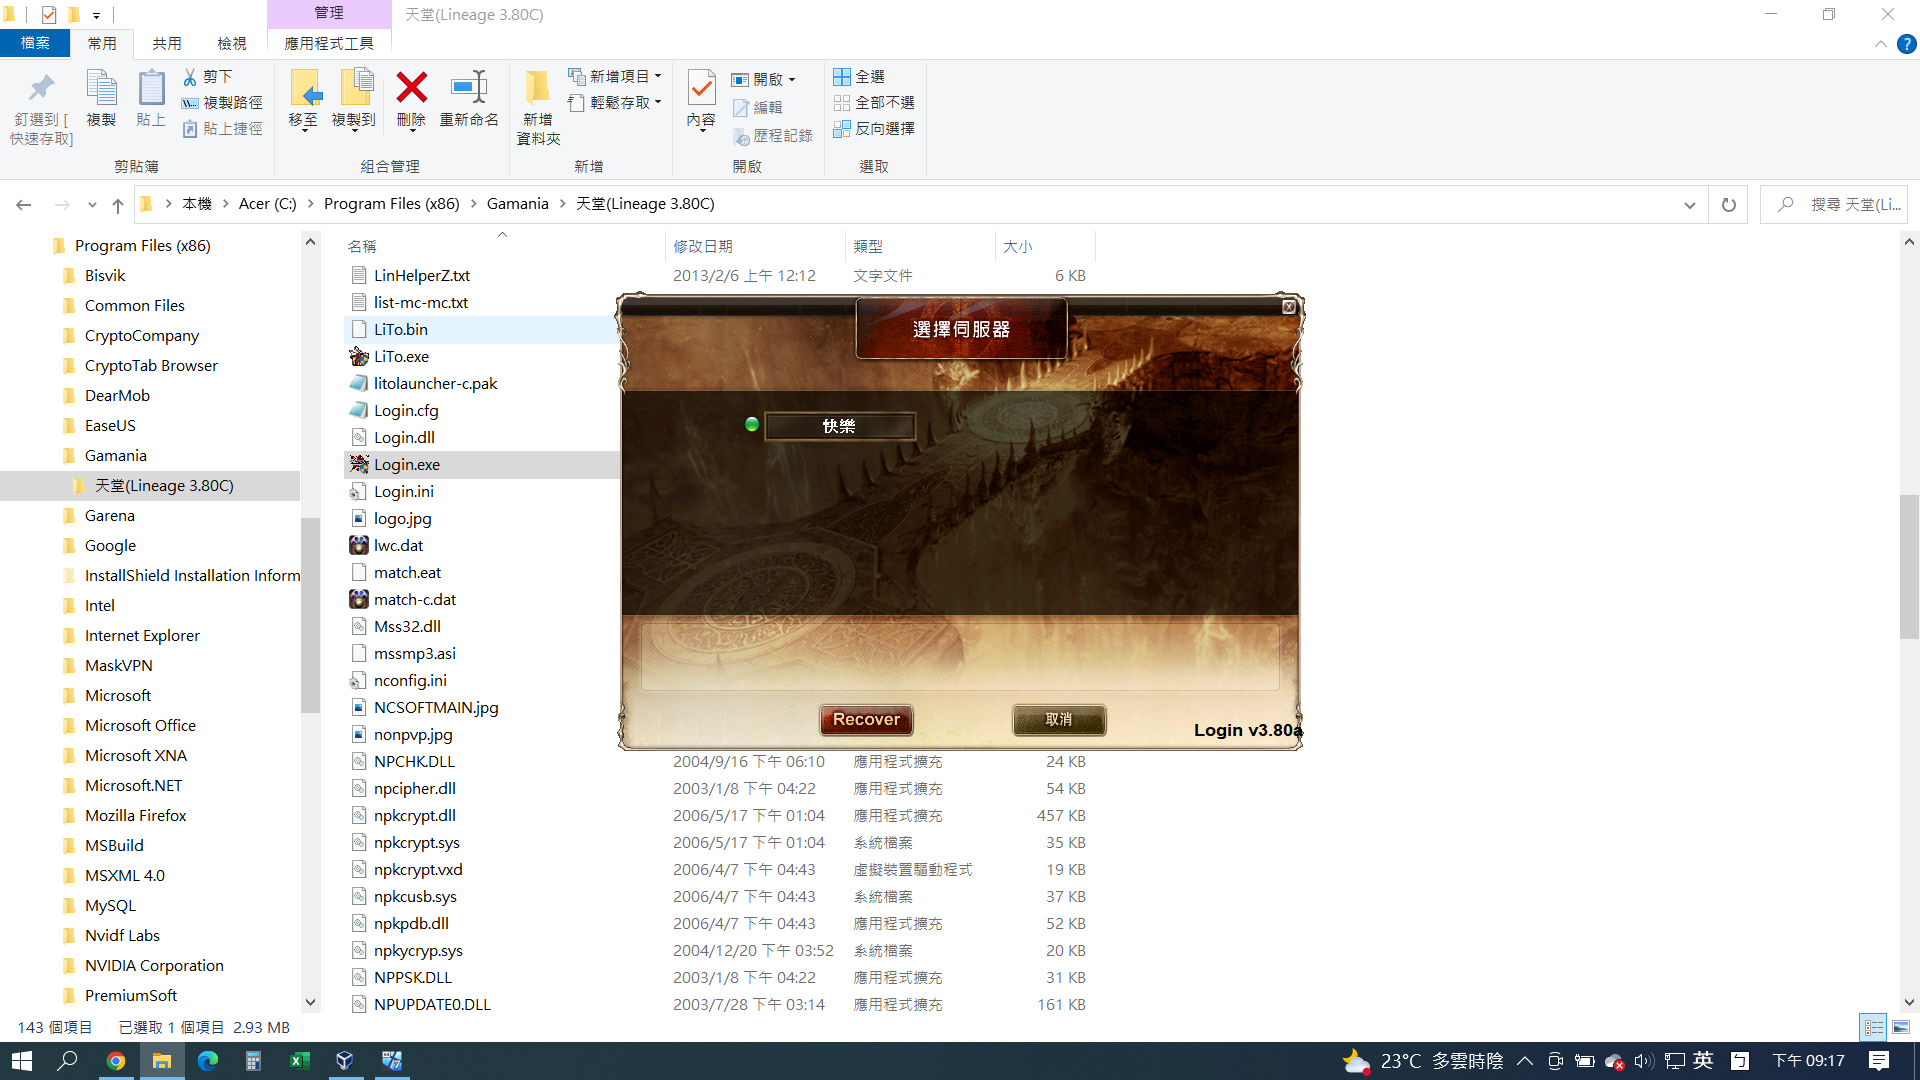Select the Login.ini file
The width and height of the screenshot is (1920, 1080).
click(x=404, y=492)
